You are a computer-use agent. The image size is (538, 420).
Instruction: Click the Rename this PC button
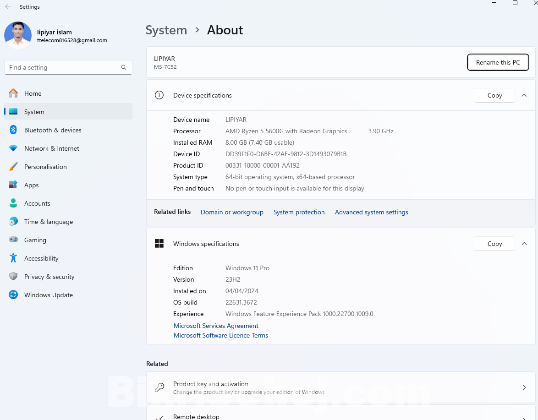tap(498, 62)
